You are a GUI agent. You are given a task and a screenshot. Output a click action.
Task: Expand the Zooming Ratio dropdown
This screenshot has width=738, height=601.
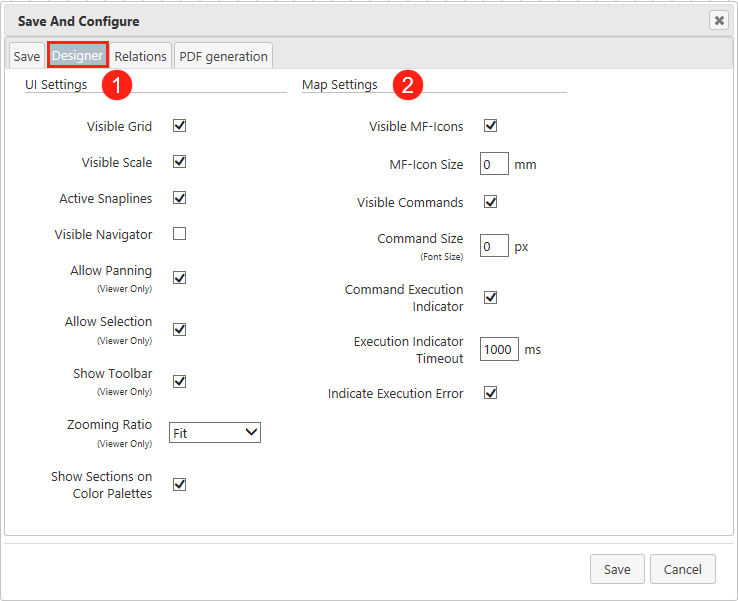click(x=214, y=433)
